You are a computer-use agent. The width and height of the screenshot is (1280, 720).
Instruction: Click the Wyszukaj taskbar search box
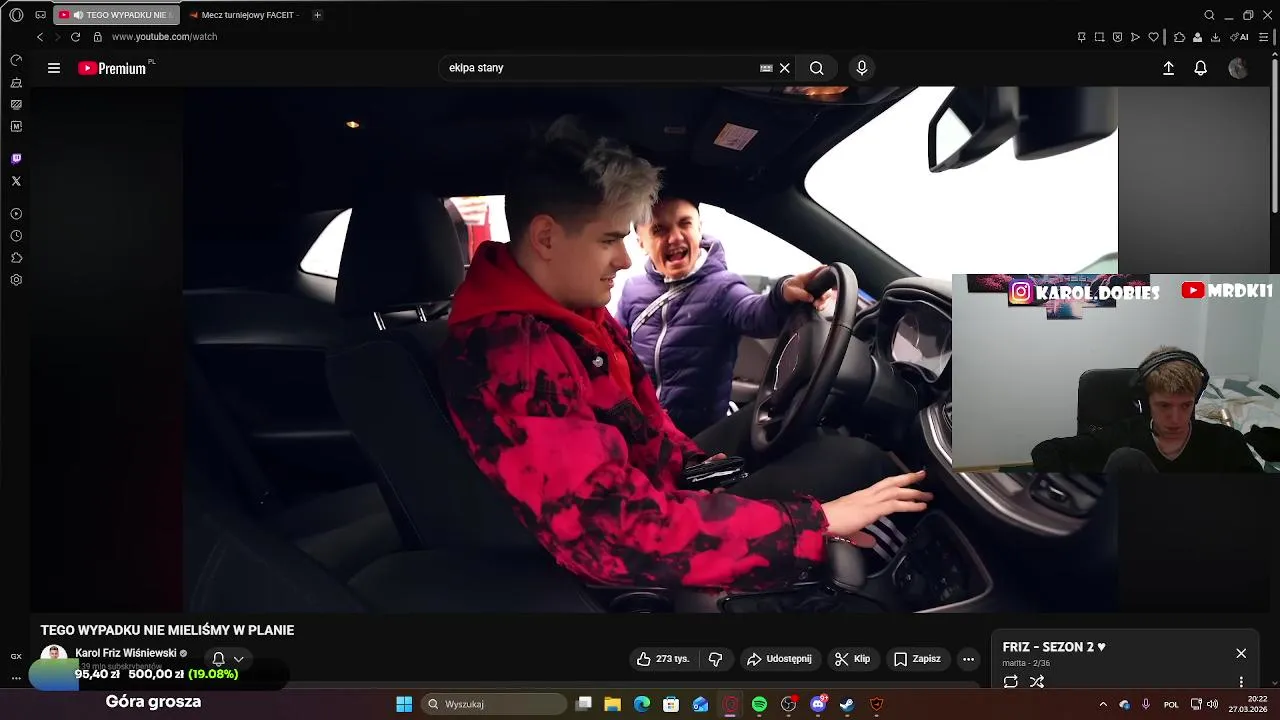pyautogui.click(x=494, y=704)
